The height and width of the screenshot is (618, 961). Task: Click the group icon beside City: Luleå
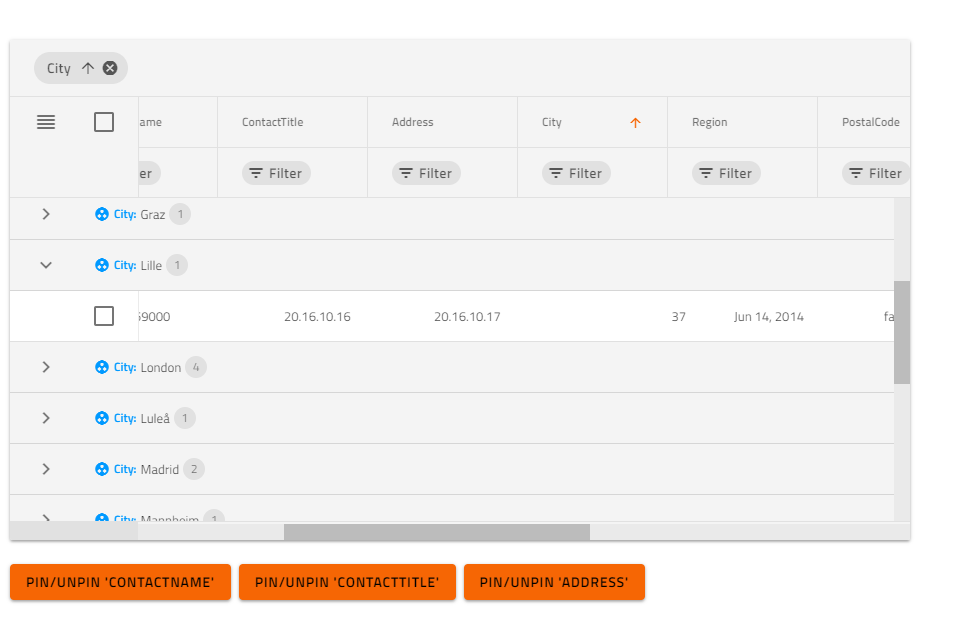click(x=102, y=418)
